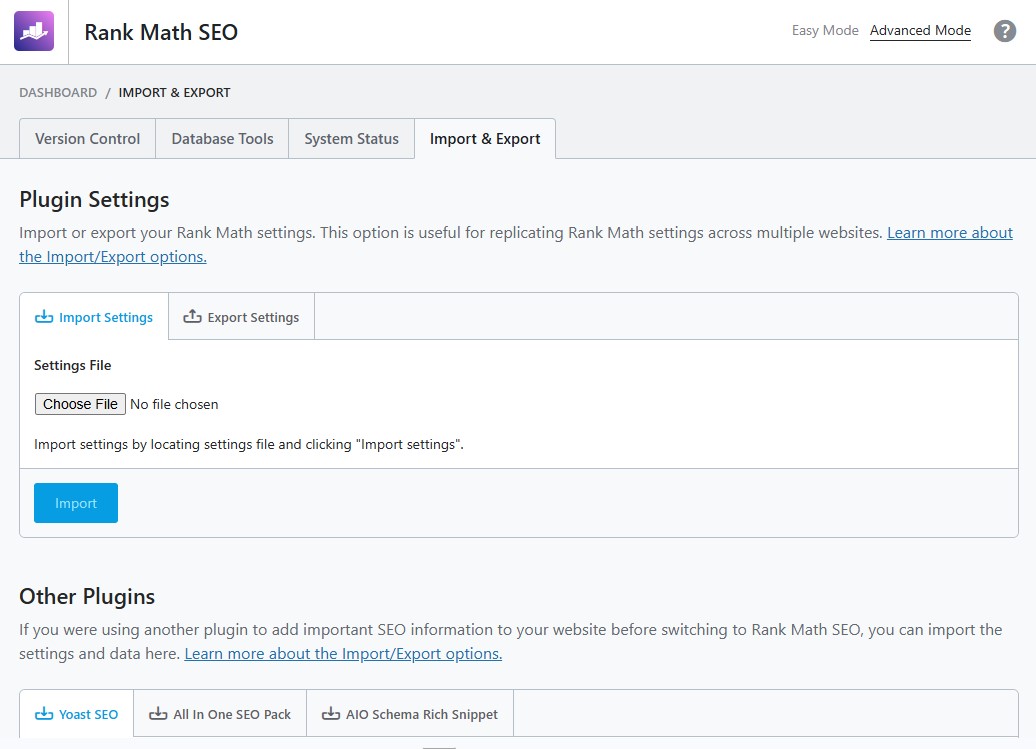Select the Import & Export tab

pos(485,139)
